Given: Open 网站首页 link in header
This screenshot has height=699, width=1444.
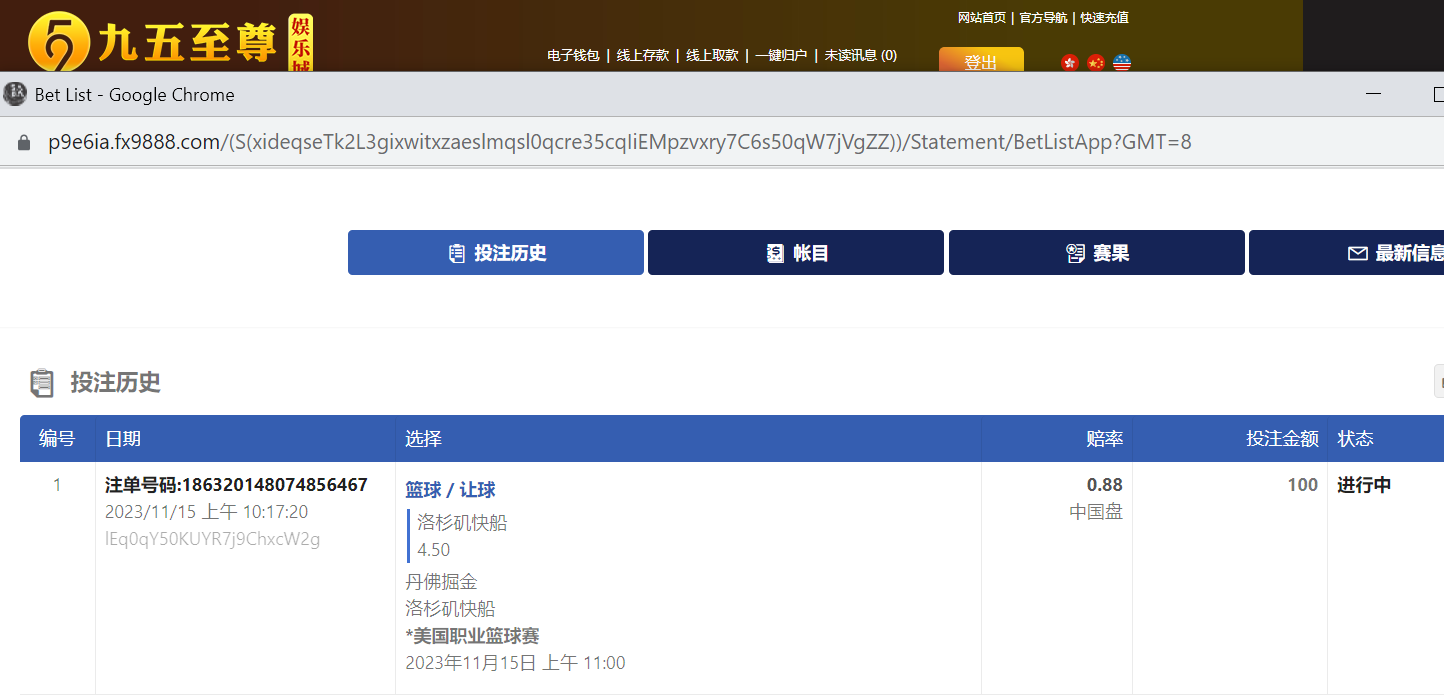Looking at the screenshot, I should point(982,18).
